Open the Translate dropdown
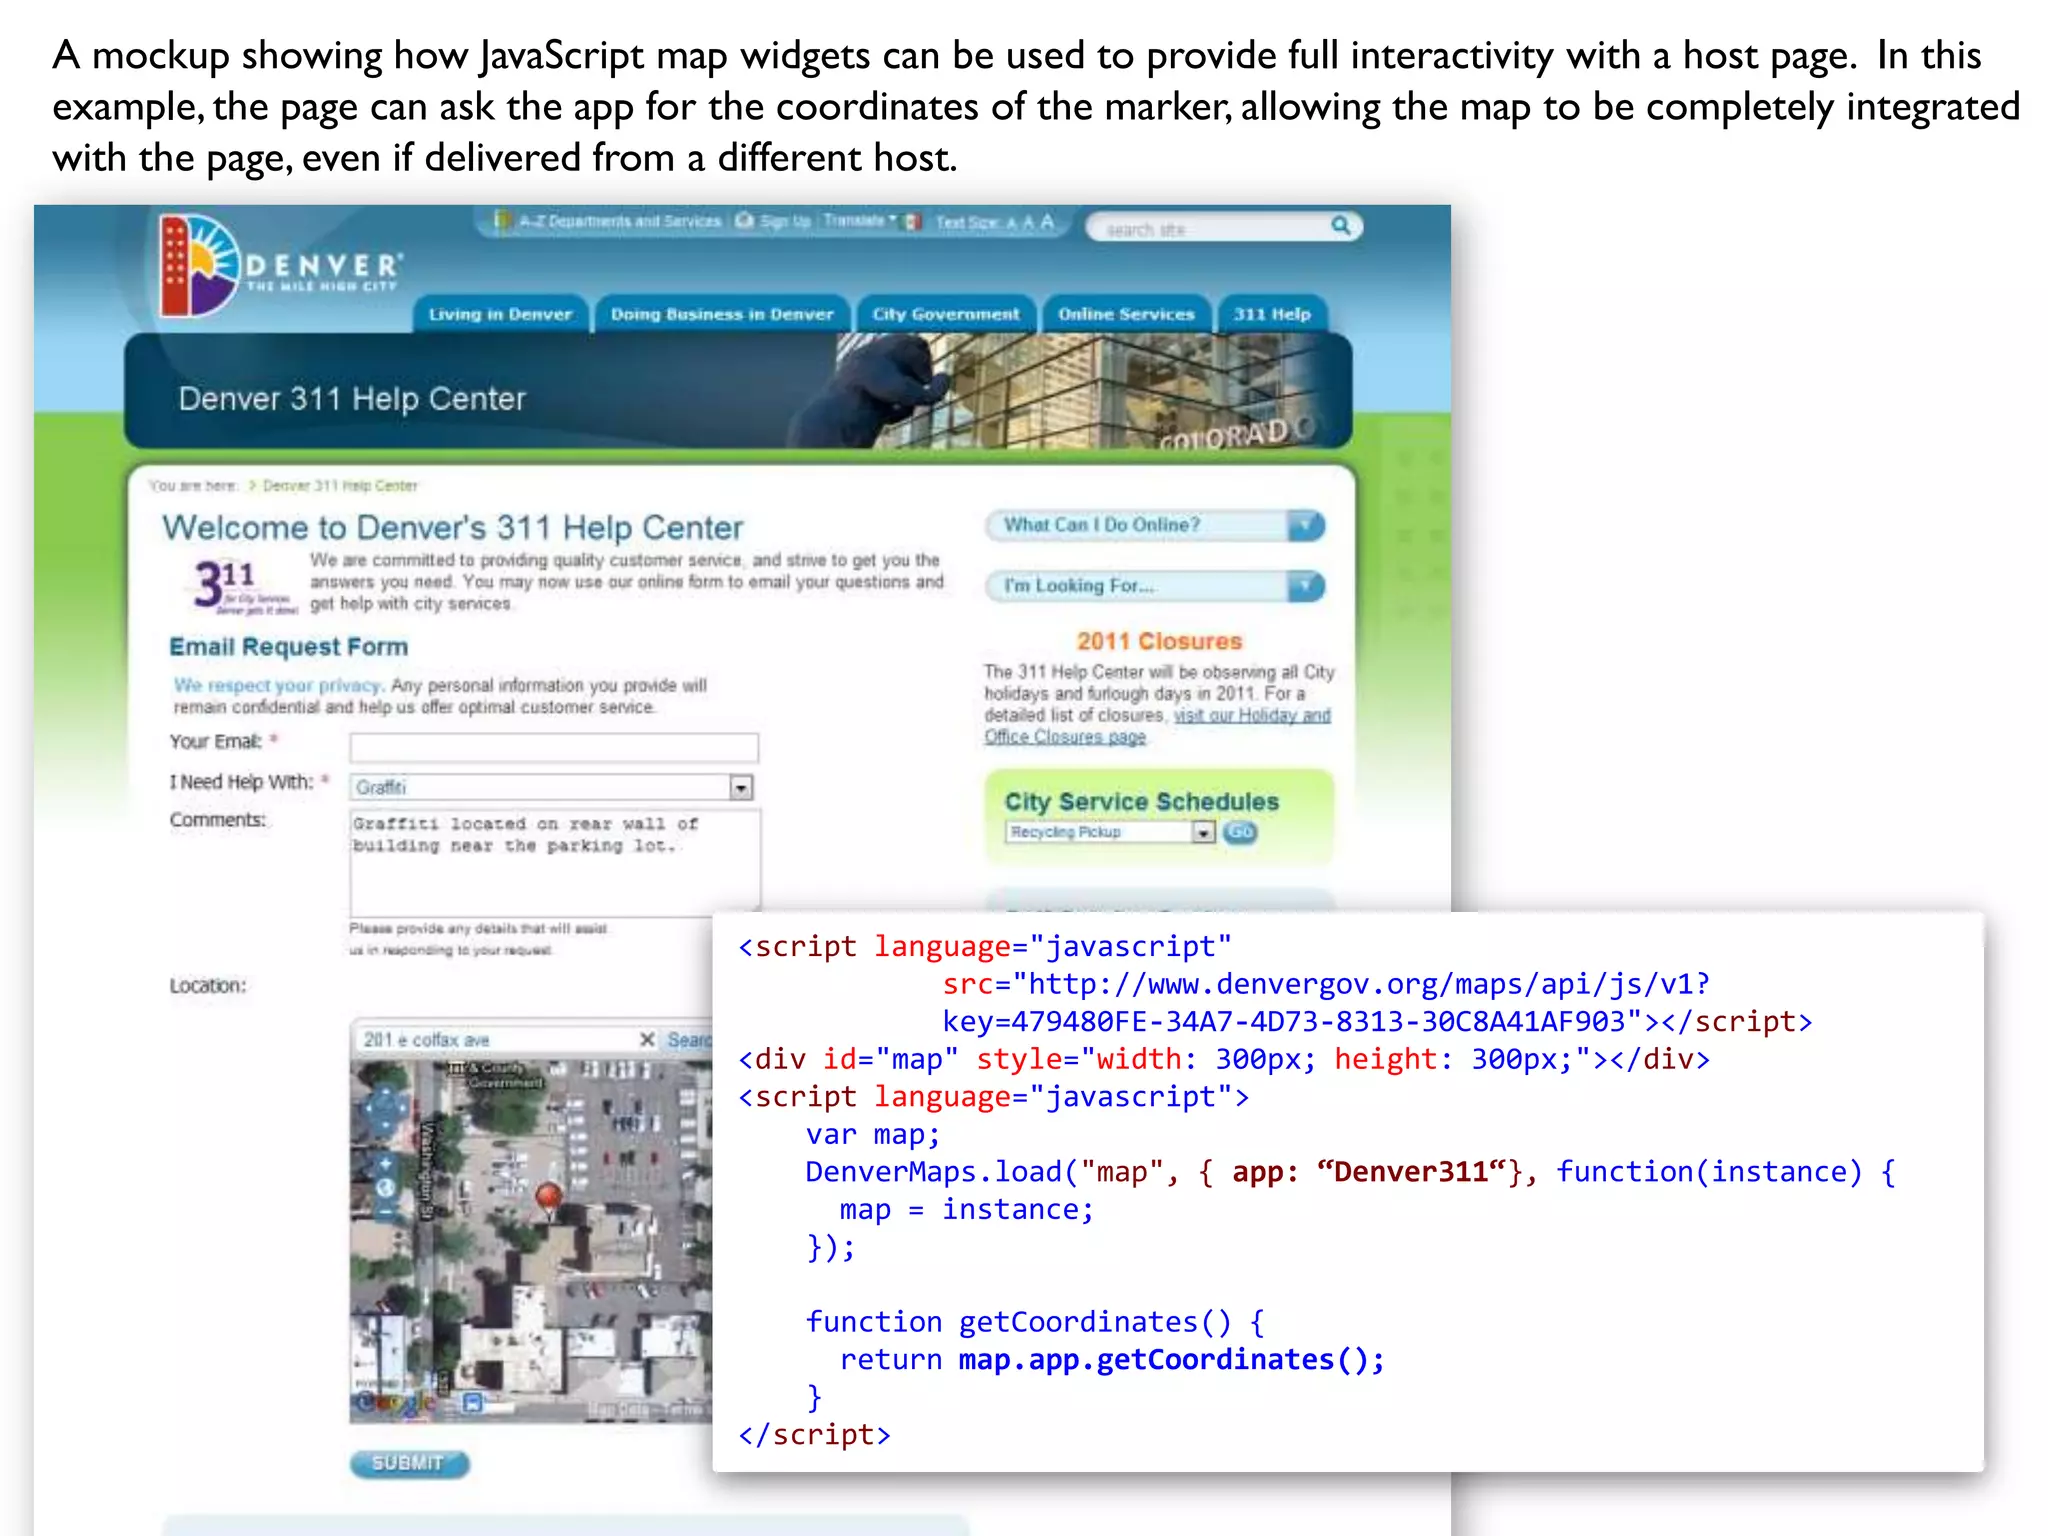 [859, 221]
